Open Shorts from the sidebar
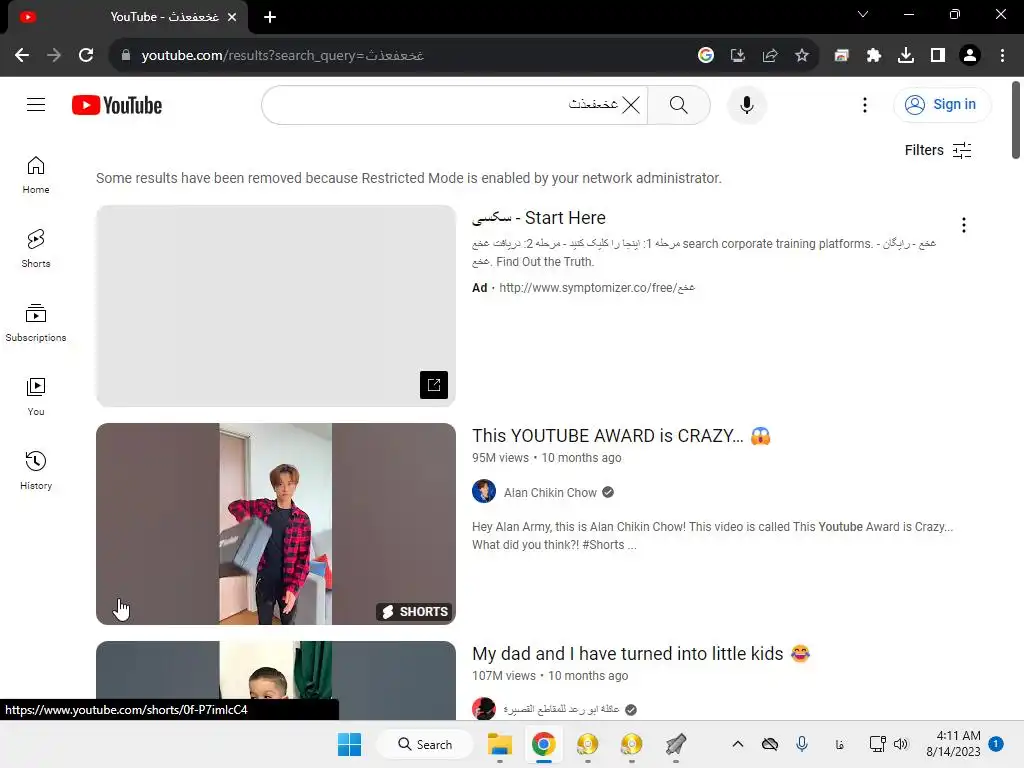The height and width of the screenshot is (768, 1024). 36,249
